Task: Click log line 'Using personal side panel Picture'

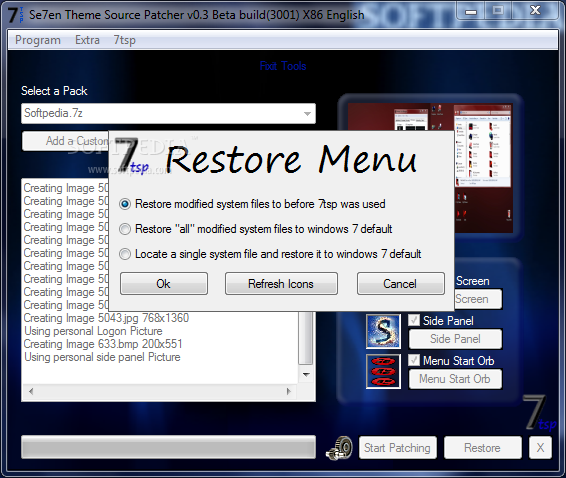Action: (102, 357)
